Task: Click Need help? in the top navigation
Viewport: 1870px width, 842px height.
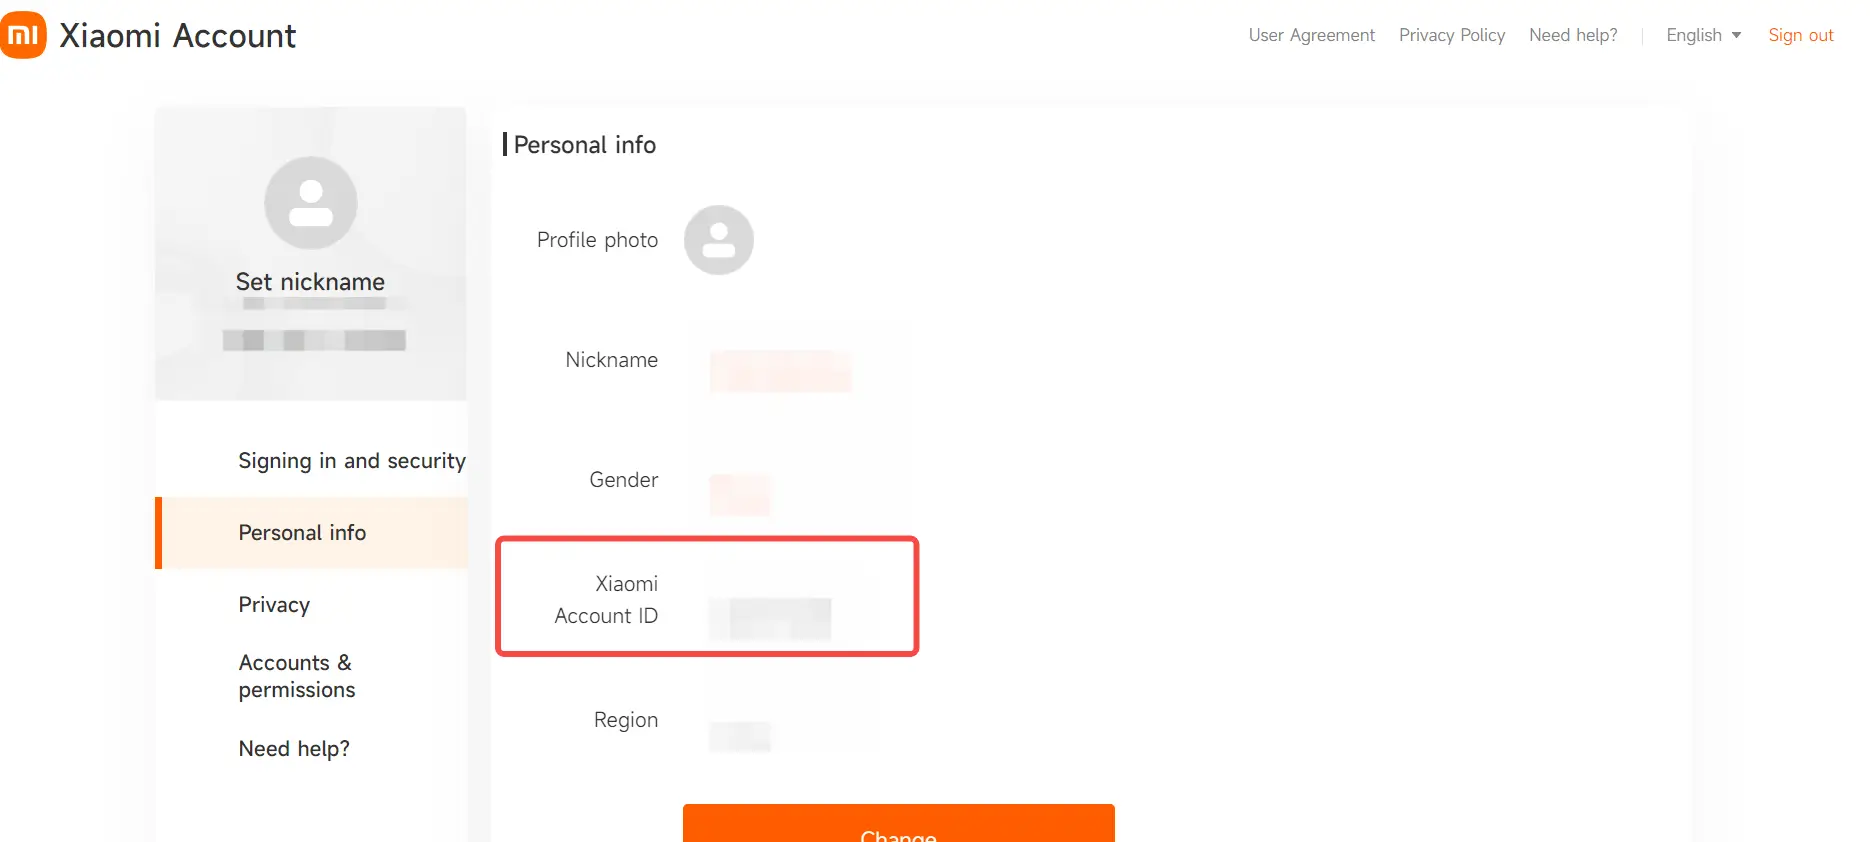Action: (1573, 35)
